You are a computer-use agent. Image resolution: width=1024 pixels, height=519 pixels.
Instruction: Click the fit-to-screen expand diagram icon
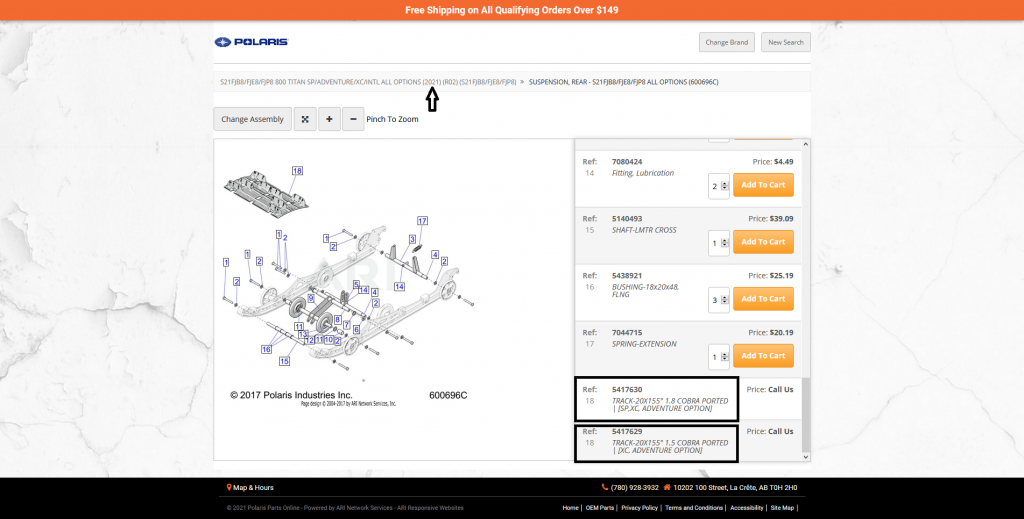305,119
